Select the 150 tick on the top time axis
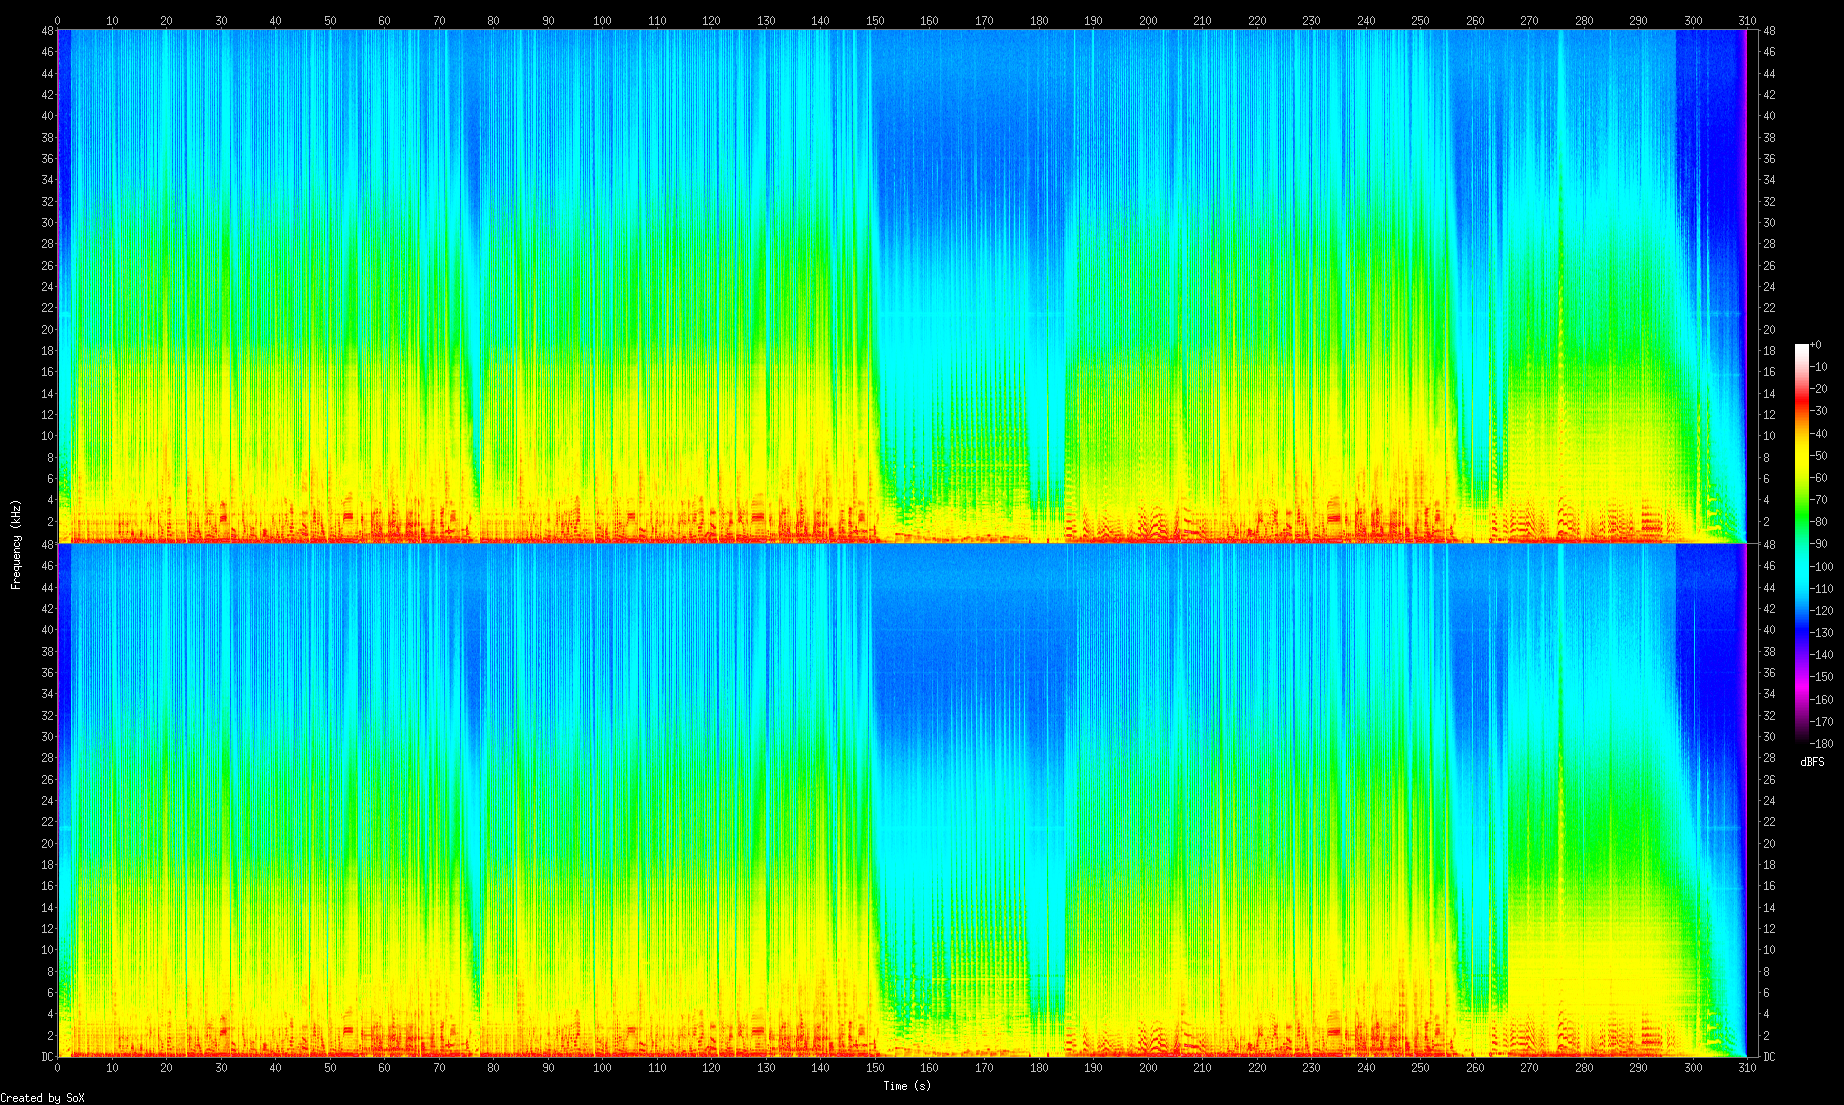Screen dimensions: 1844x1105 click(875, 20)
